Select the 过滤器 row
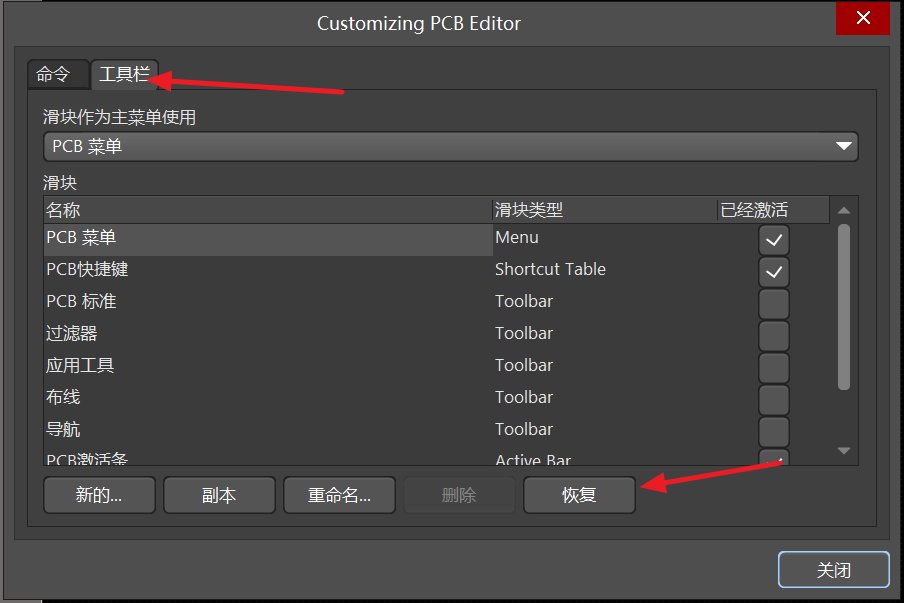904x603 pixels. pos(436,336)
